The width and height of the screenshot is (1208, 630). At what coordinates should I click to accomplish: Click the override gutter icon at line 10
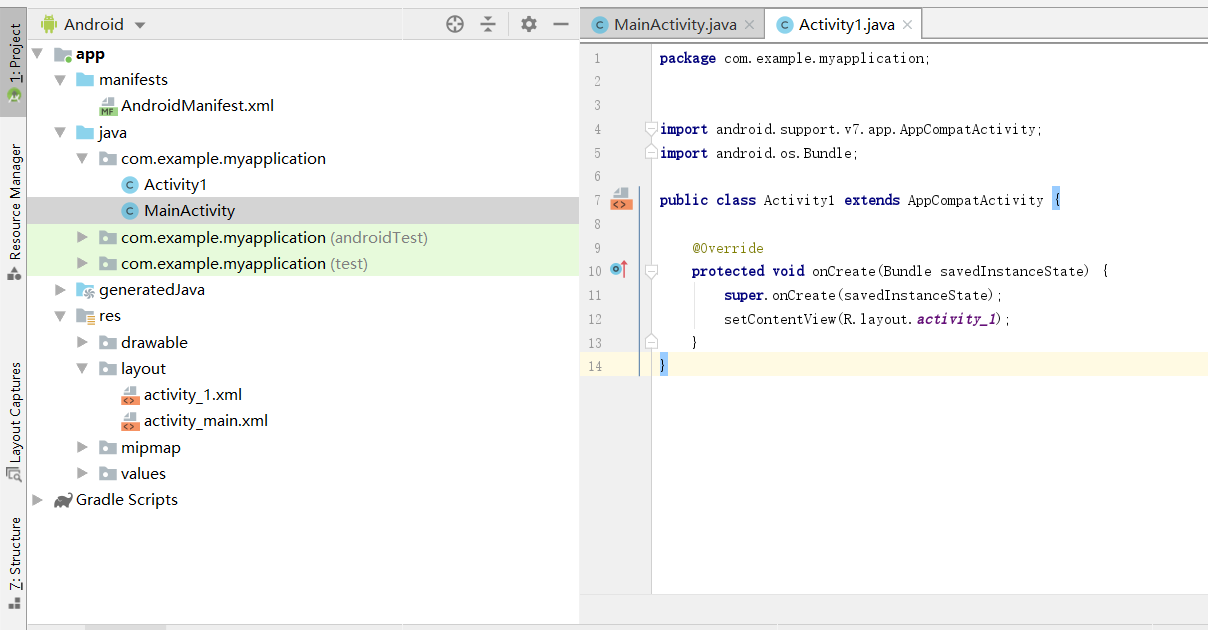coord(619,269)
